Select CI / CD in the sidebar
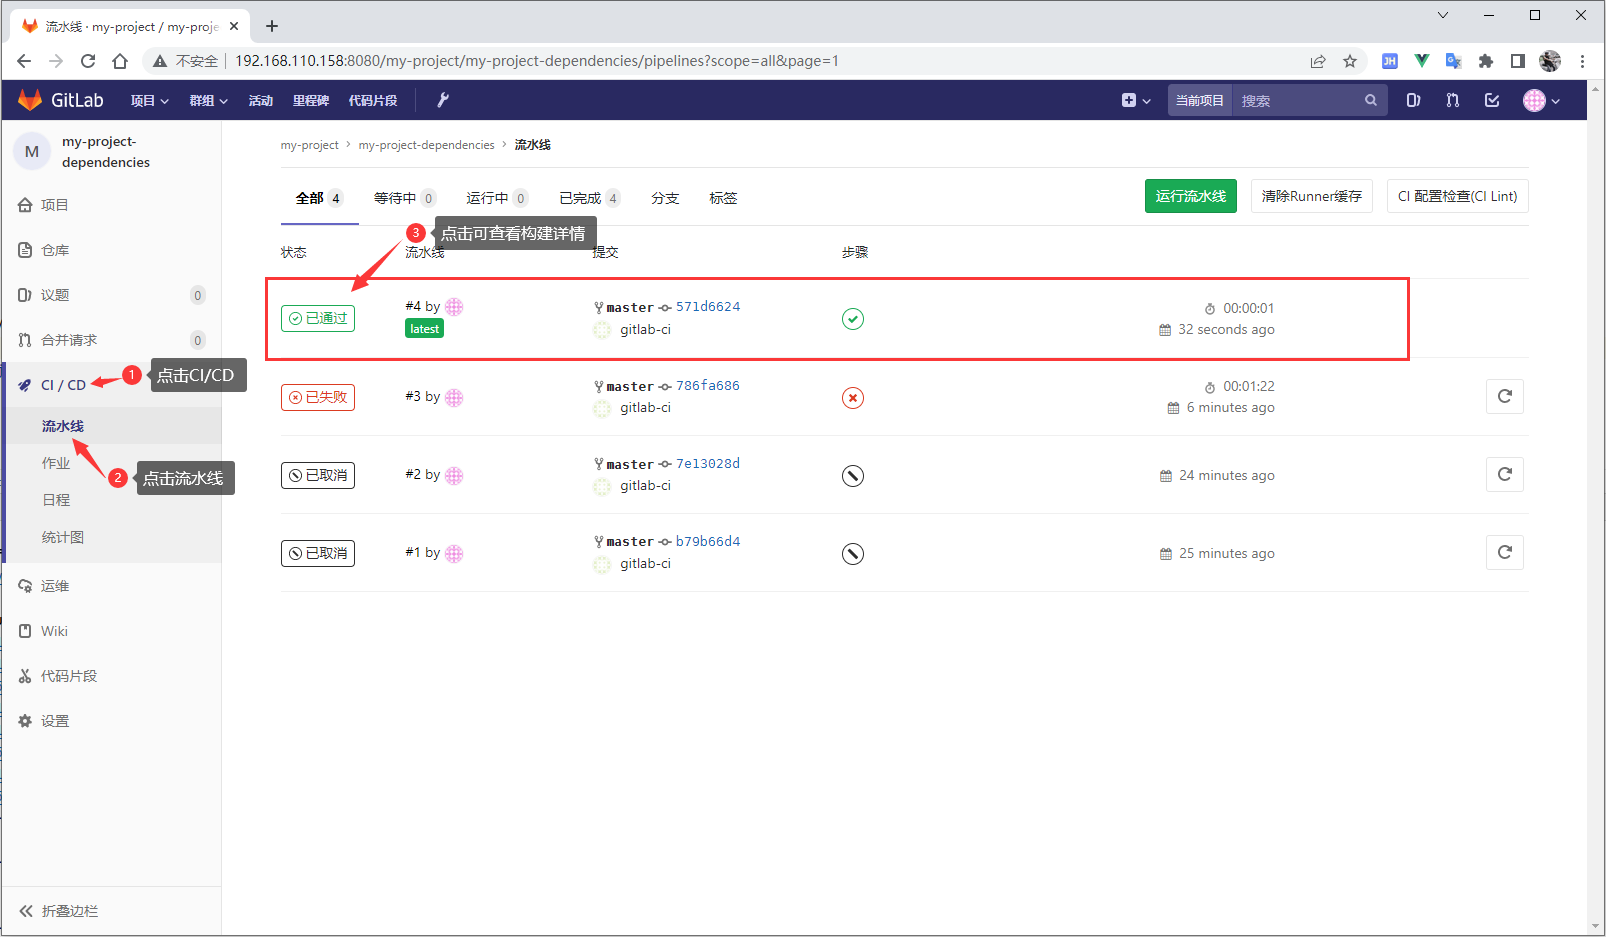Screen dimensions: 1606x937 [x=63, y=385]
